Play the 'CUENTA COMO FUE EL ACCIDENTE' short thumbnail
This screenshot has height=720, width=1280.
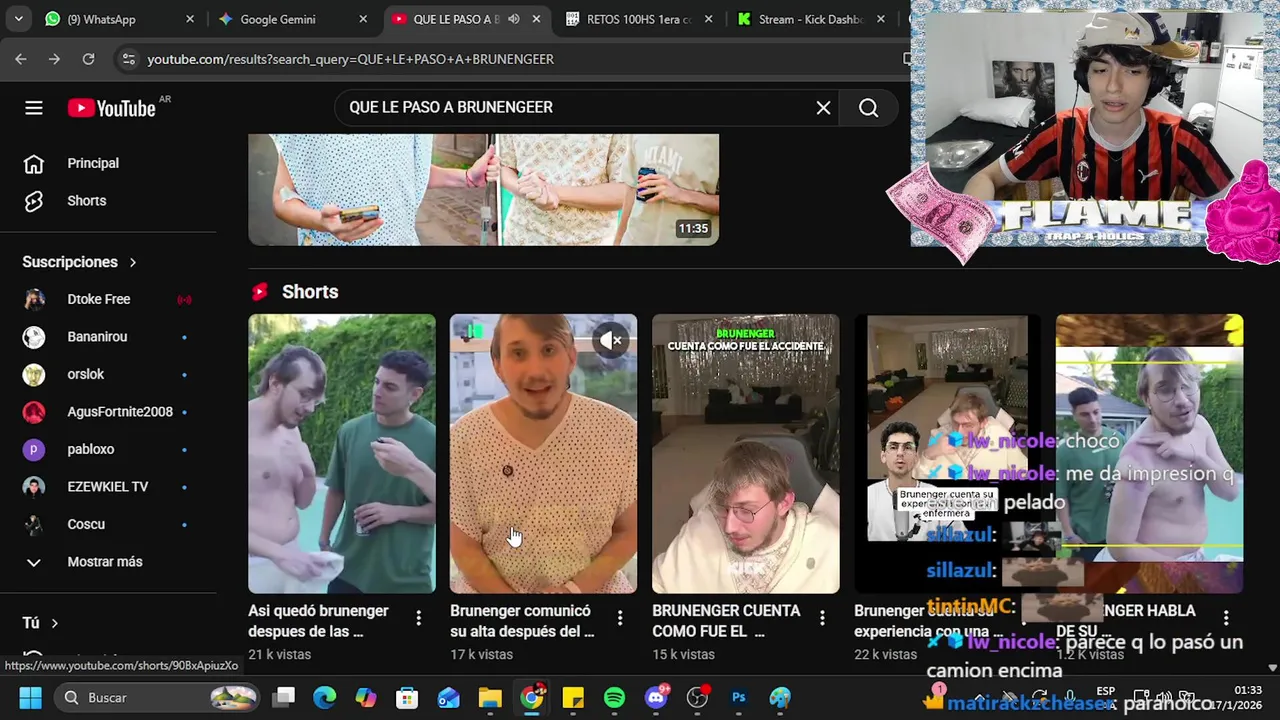(x=745, y=454)
